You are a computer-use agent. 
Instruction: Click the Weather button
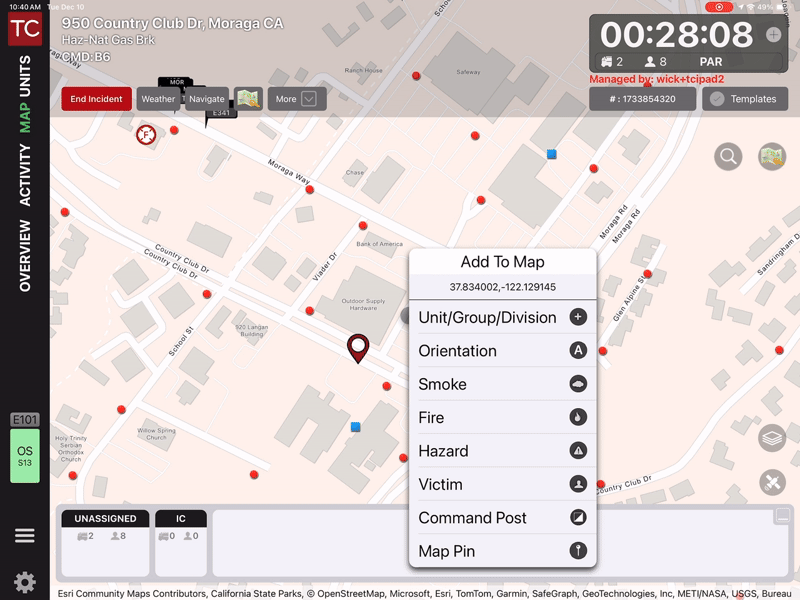(x=158, y=99)
